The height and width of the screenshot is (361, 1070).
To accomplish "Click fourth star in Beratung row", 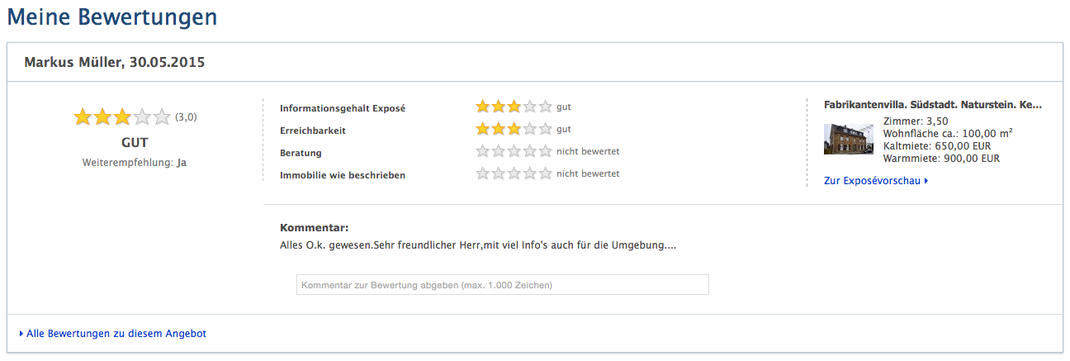I will click(x=530, y=151).
